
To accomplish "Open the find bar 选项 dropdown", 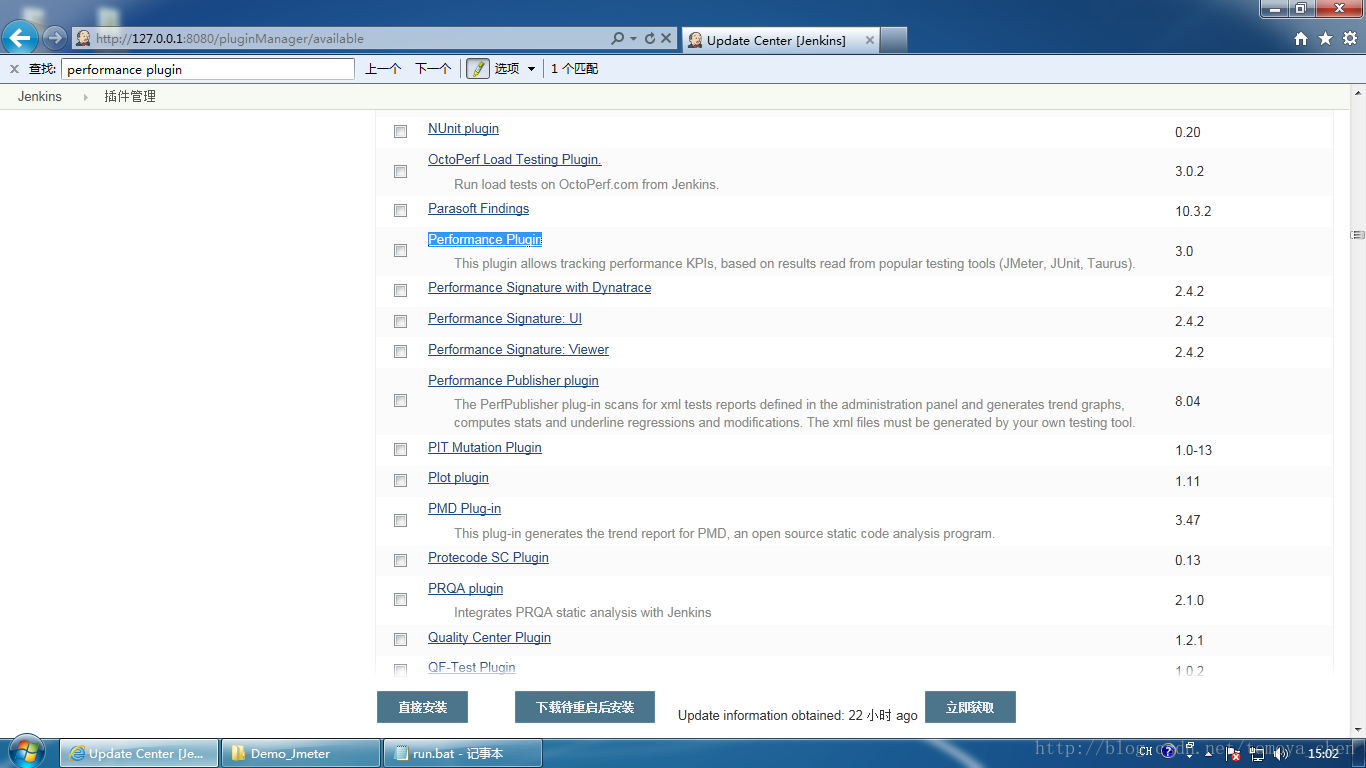I will 515,69.
